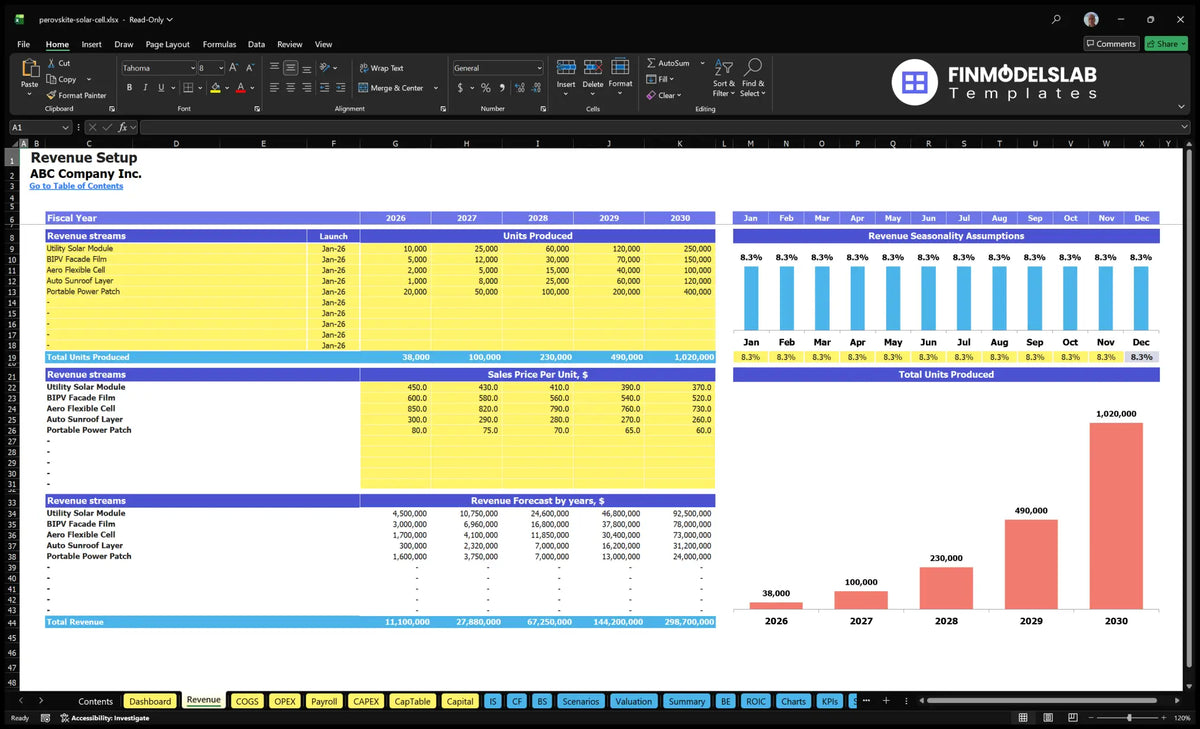Switch to the Valuation sheet tab
1200x729 pixels.
coord(633,701)
